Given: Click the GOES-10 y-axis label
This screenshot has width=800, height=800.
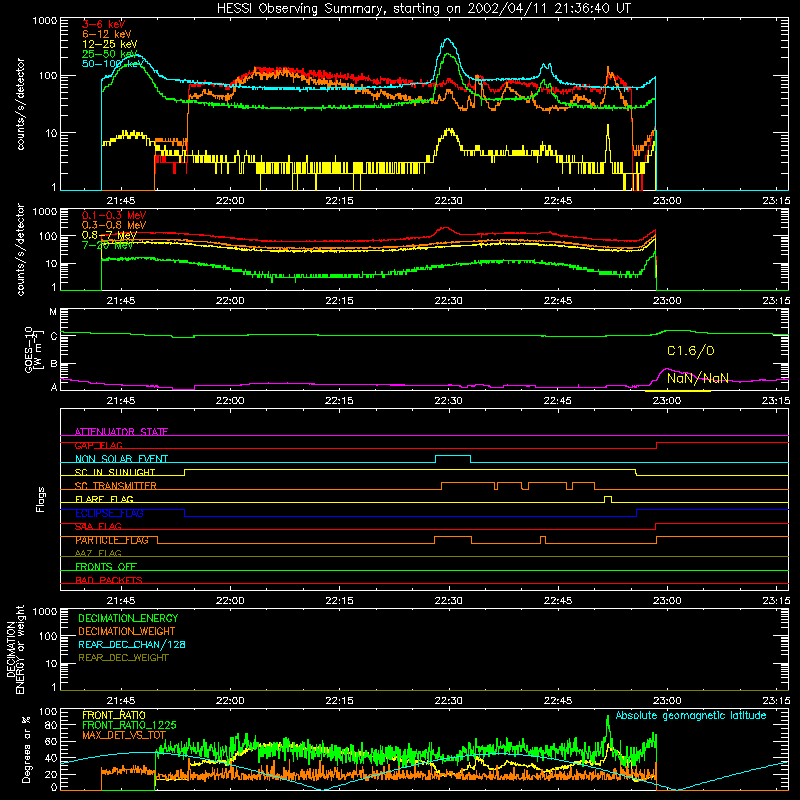Looking at the screenshot, I should (x=33, y=349).
